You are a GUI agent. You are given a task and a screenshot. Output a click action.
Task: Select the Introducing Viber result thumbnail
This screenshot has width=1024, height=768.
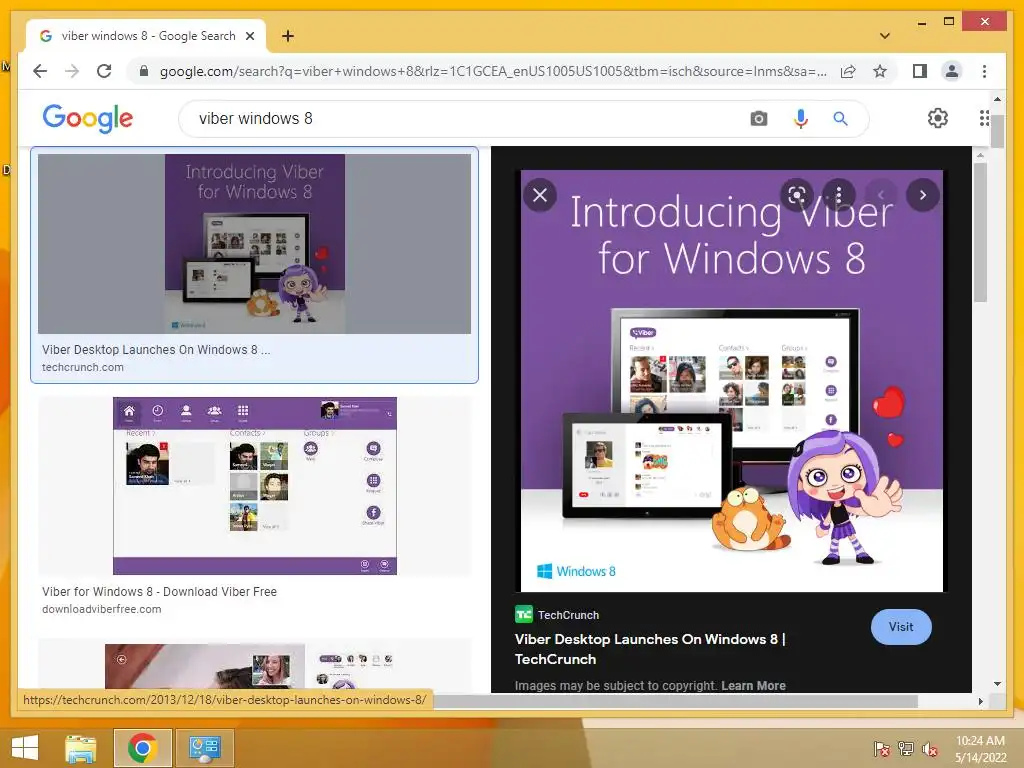click(254, 244)
